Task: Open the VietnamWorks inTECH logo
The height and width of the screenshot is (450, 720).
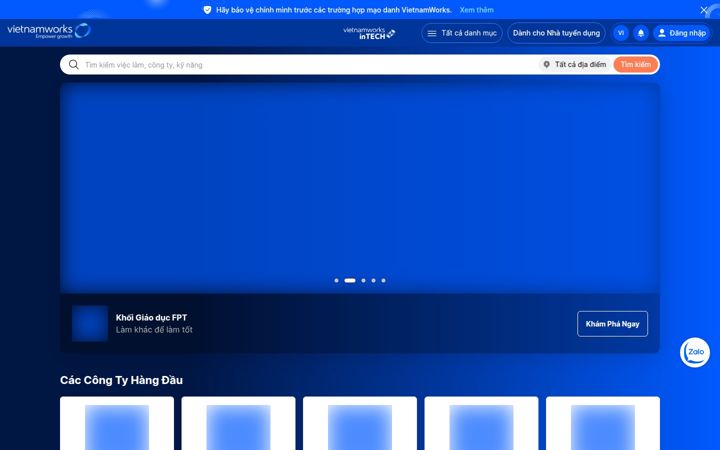Action: click(369, 33)
